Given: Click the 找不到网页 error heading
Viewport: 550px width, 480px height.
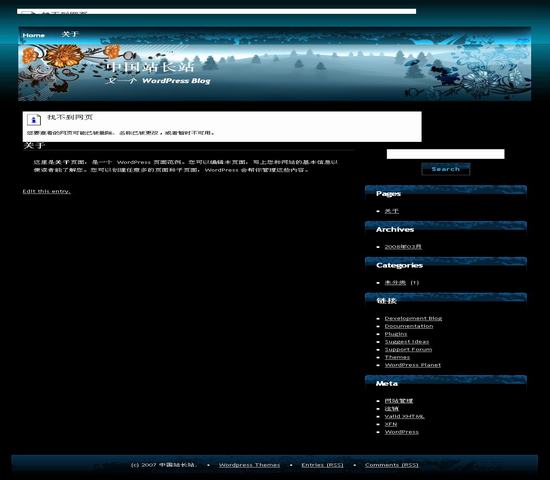Looking at the screenshot, I should coord(70,117).
